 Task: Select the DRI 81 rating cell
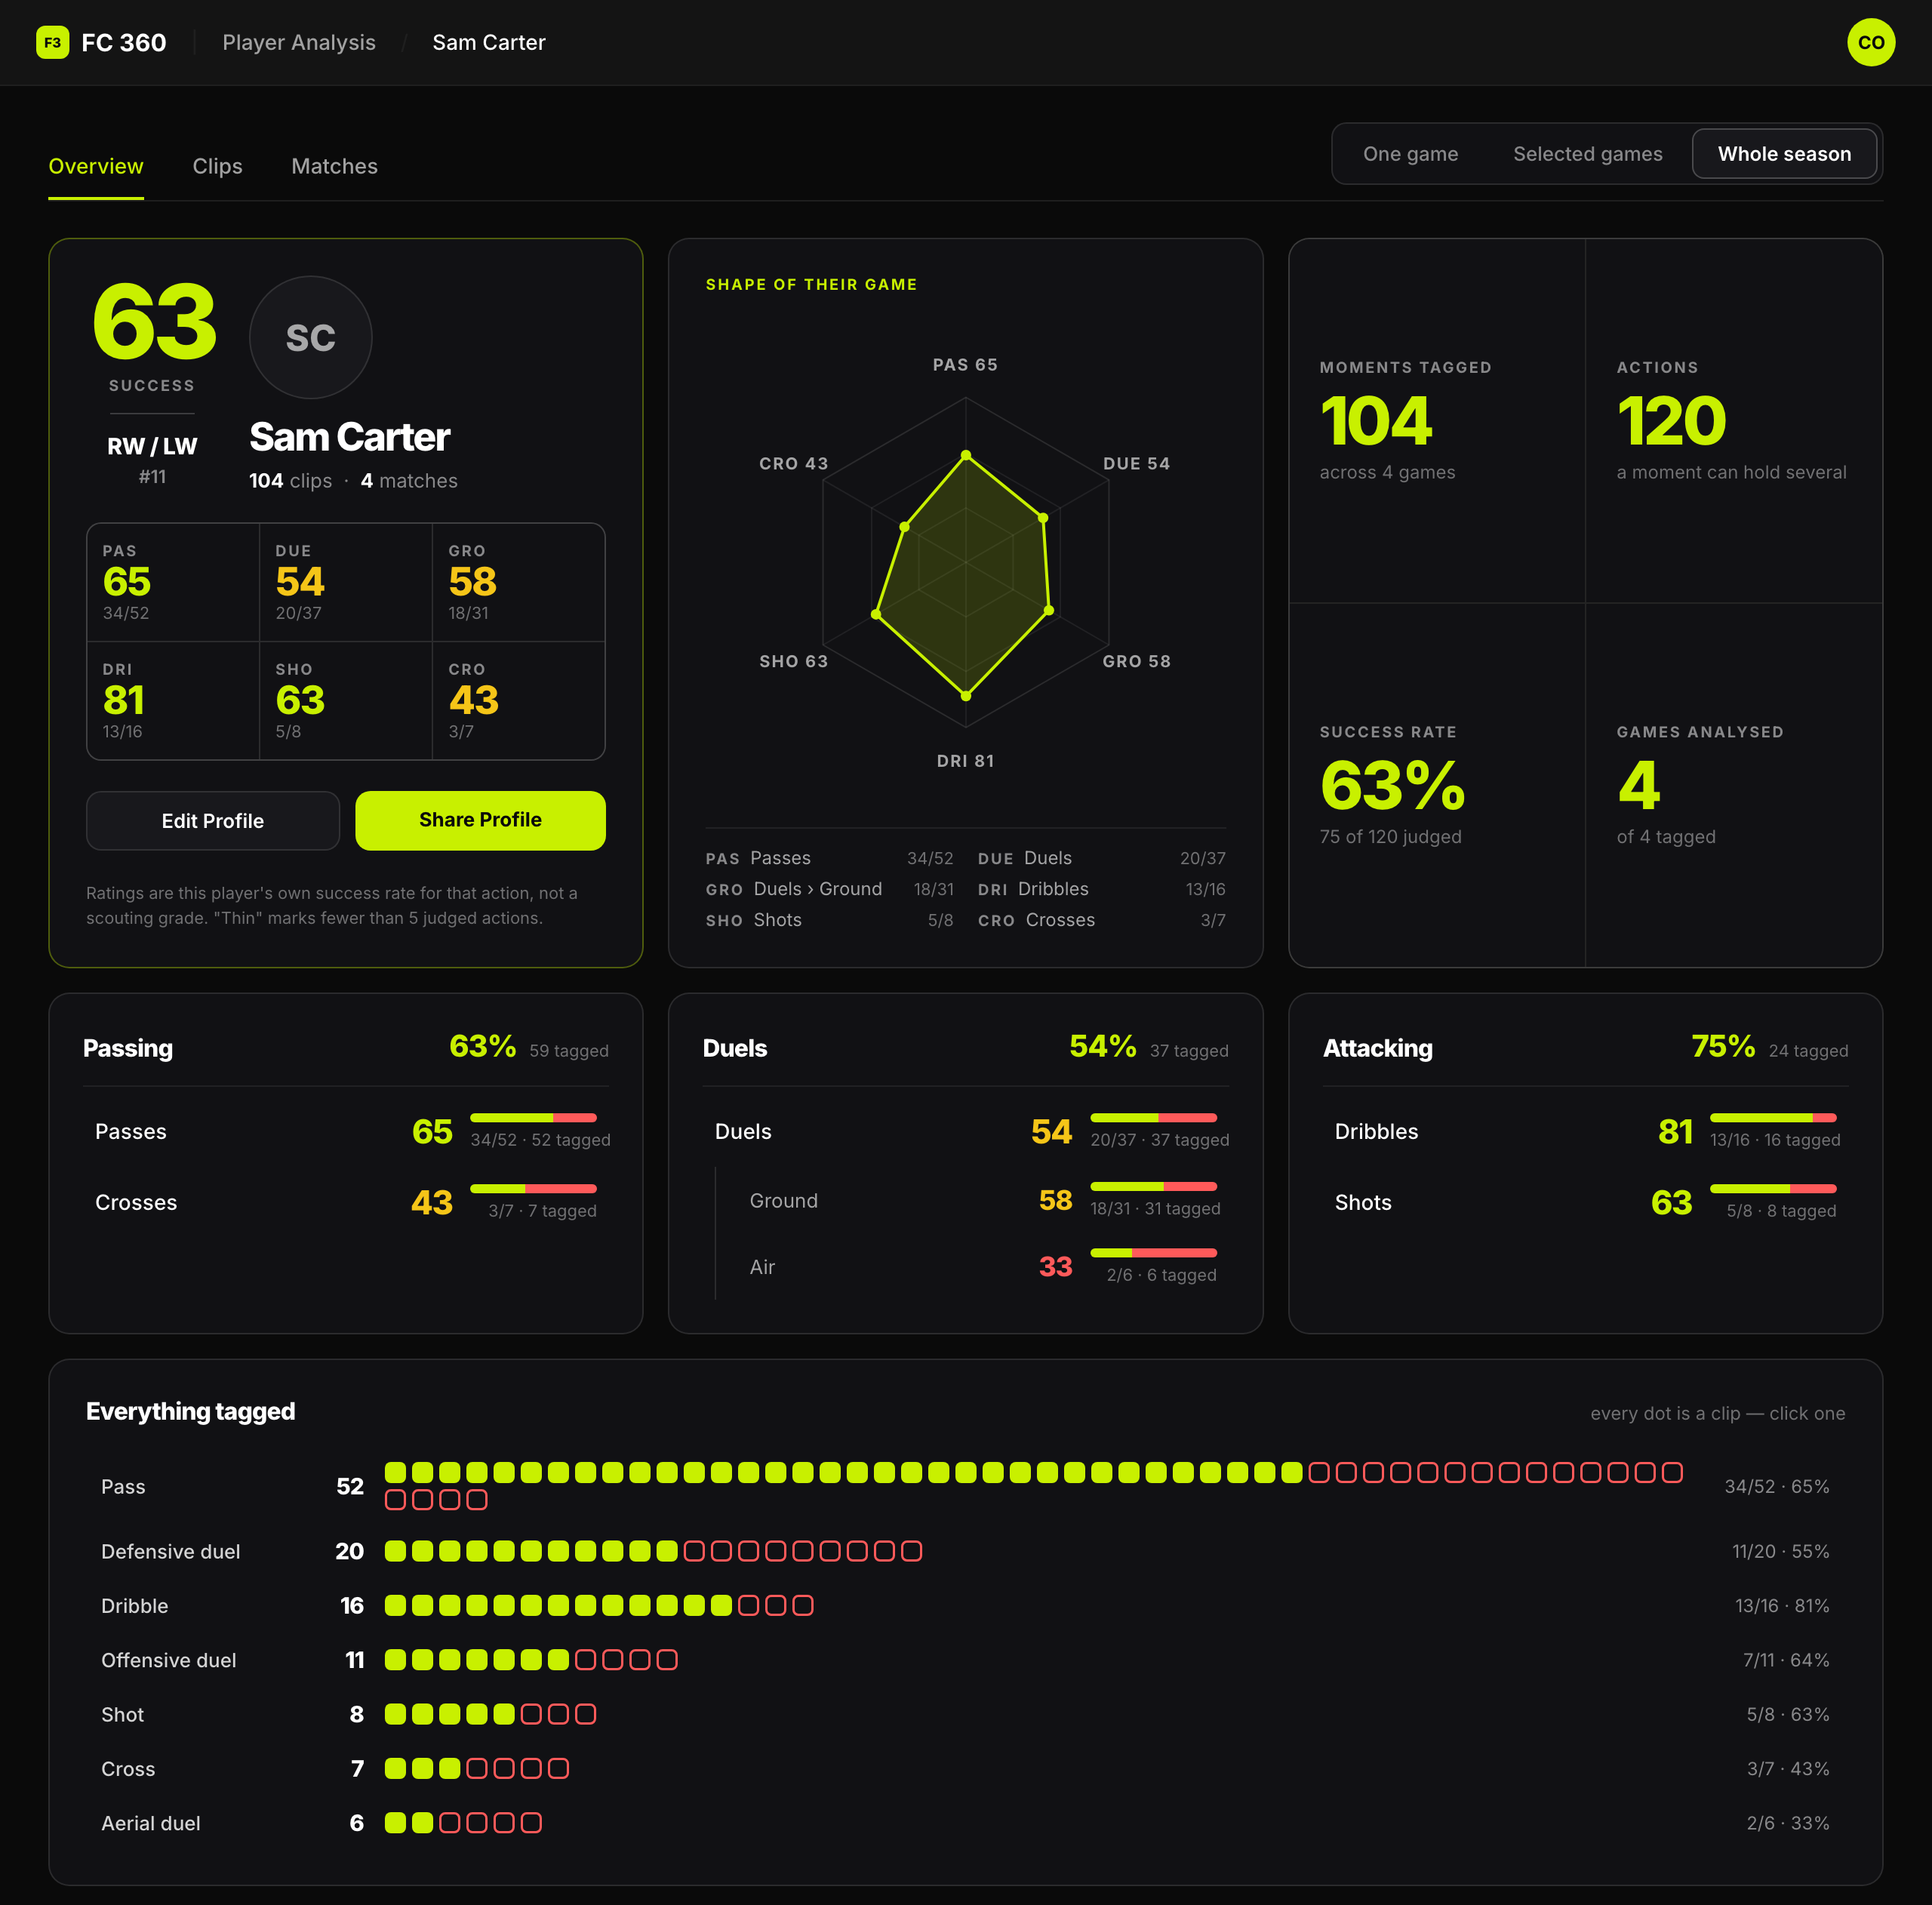[x=173, y=700]
